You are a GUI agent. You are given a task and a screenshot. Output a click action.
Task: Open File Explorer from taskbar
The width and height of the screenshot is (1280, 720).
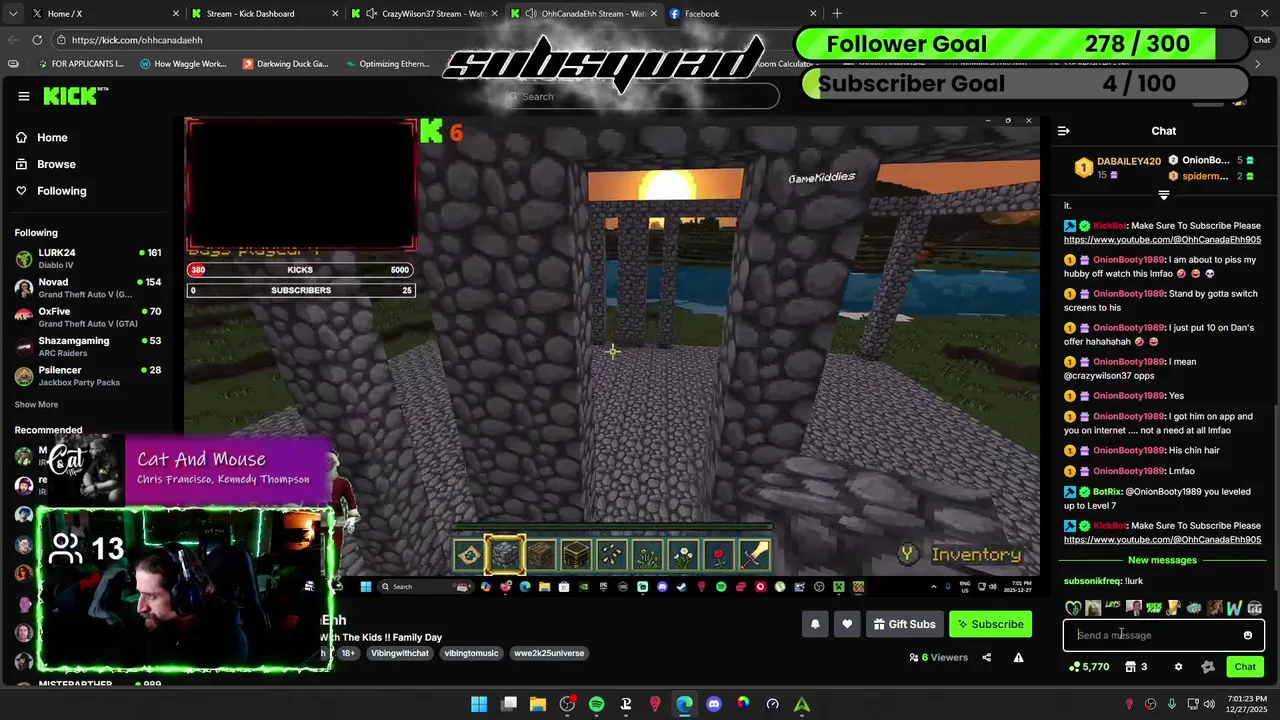[538, 704]
